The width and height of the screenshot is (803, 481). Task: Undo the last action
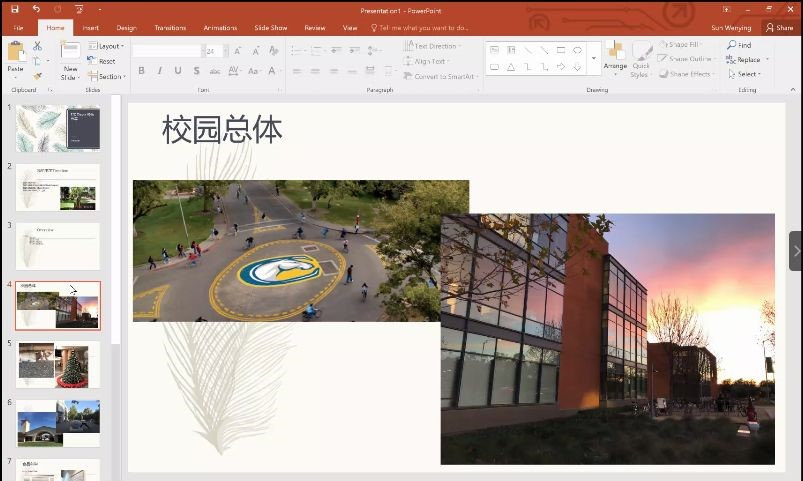click(x=37, y=9)
